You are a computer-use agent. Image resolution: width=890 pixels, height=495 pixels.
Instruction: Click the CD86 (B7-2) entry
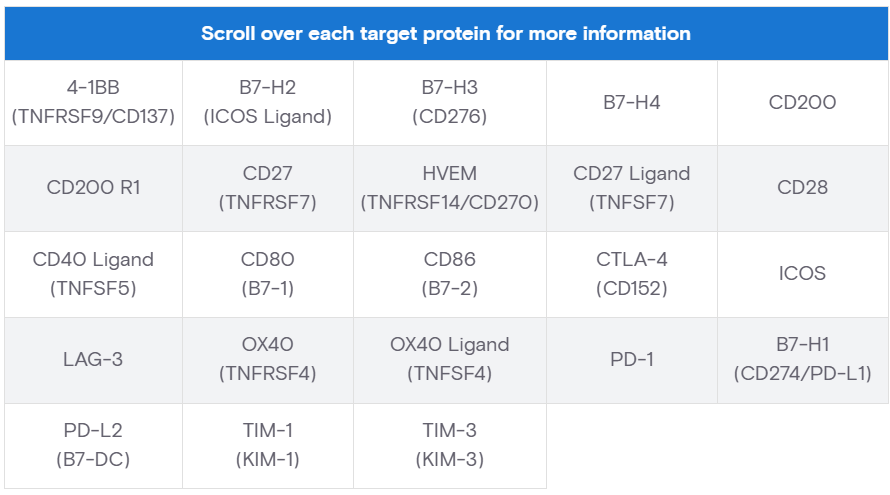450,274
